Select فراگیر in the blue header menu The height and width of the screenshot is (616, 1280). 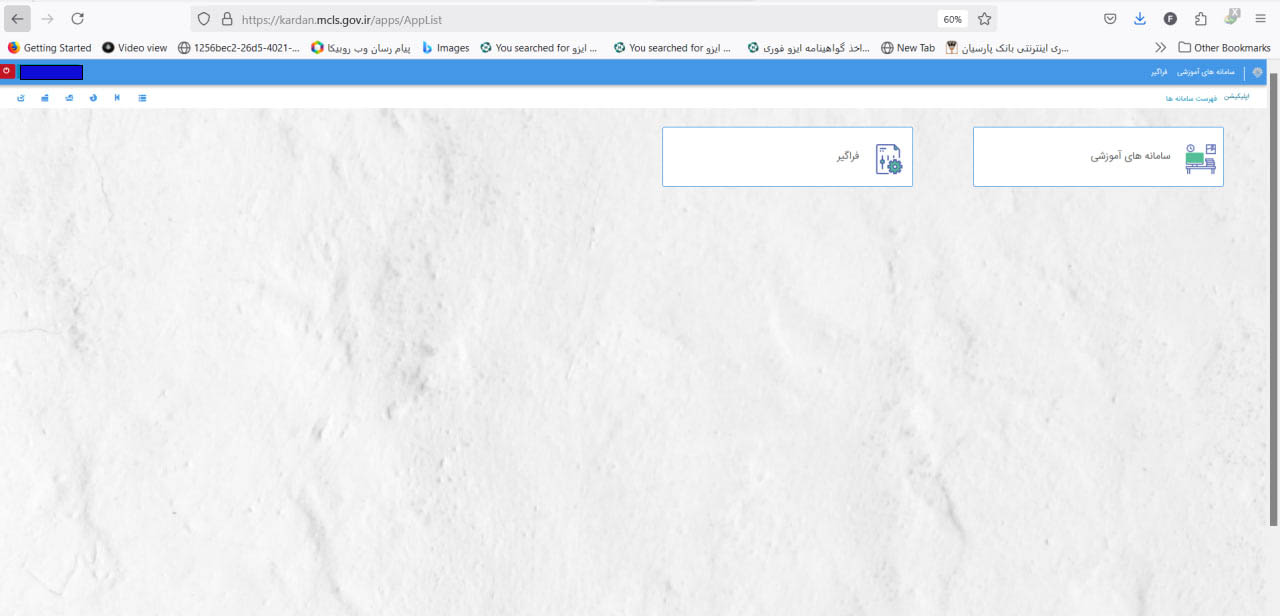1159,72
